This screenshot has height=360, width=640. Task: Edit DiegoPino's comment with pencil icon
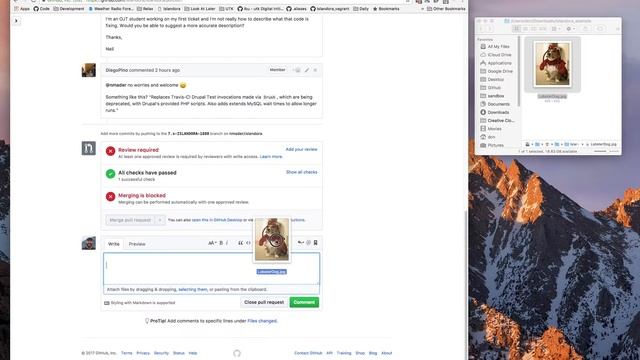307,70
